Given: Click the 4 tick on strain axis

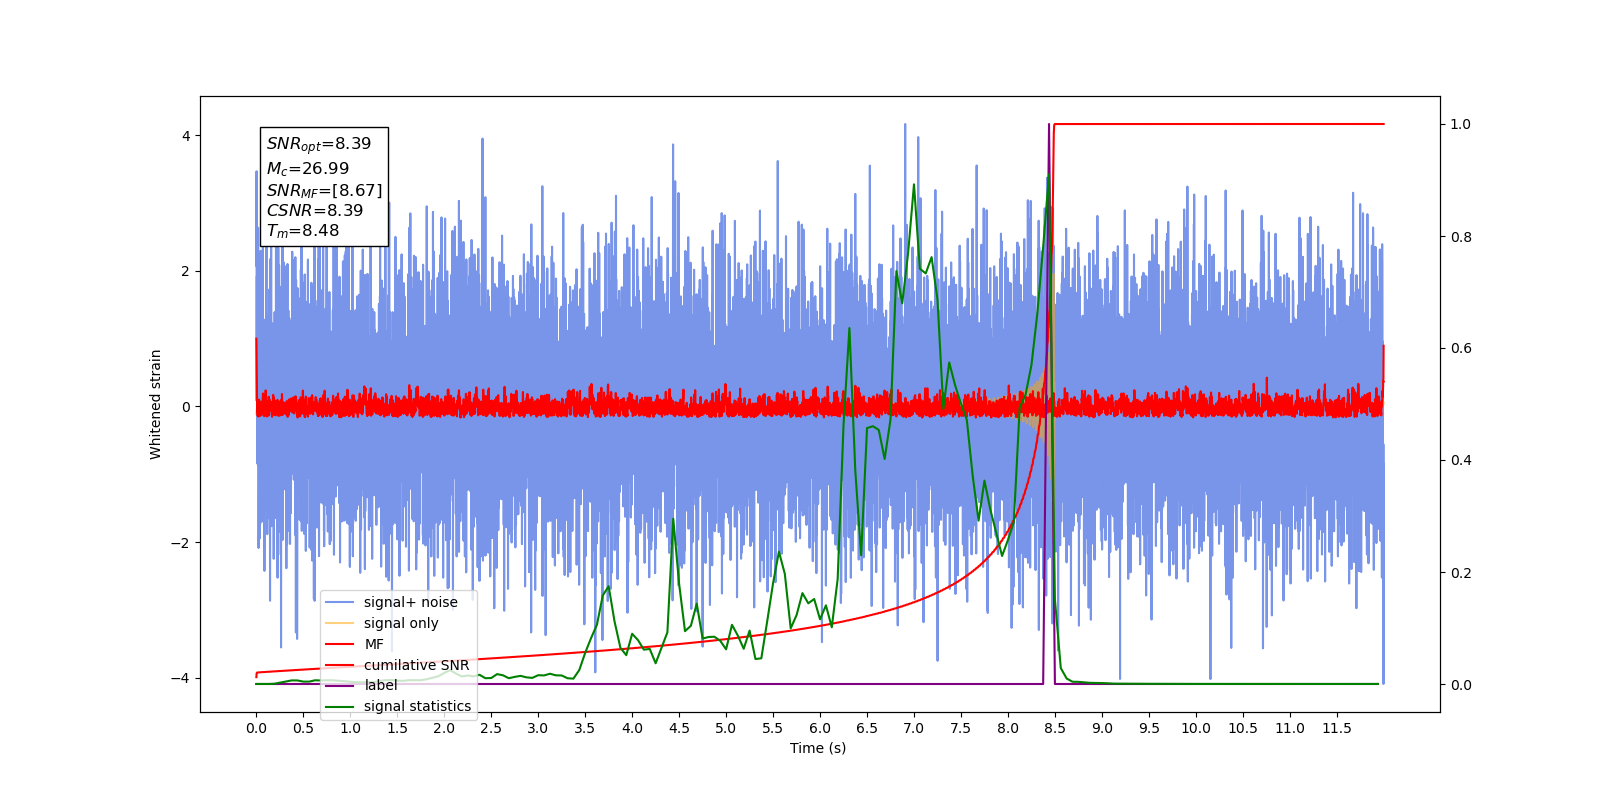Looking at the screenshot, I should click(x=186, y=136).
